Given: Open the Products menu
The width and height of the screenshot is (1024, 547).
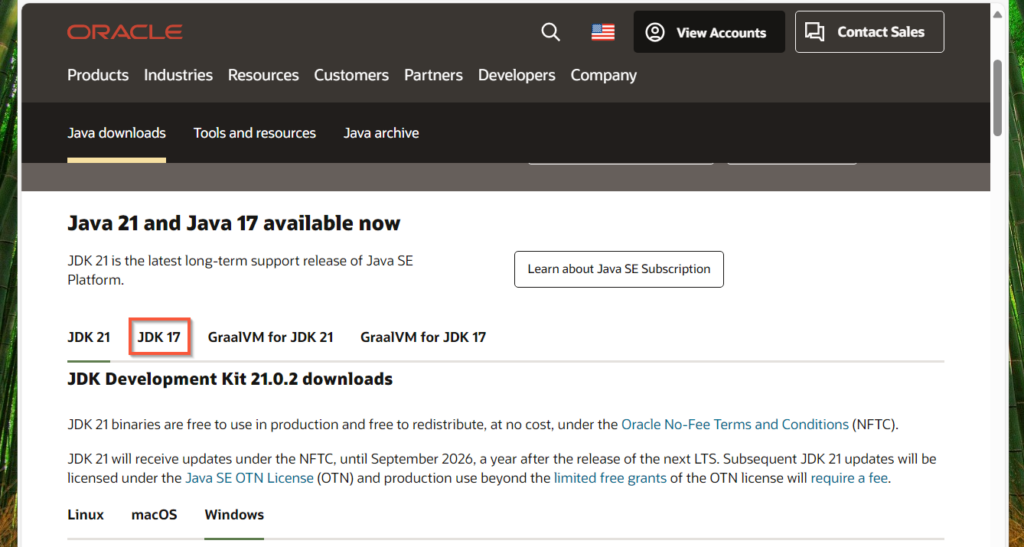Looking at the screenshot, I should click(x=98, y=75).
